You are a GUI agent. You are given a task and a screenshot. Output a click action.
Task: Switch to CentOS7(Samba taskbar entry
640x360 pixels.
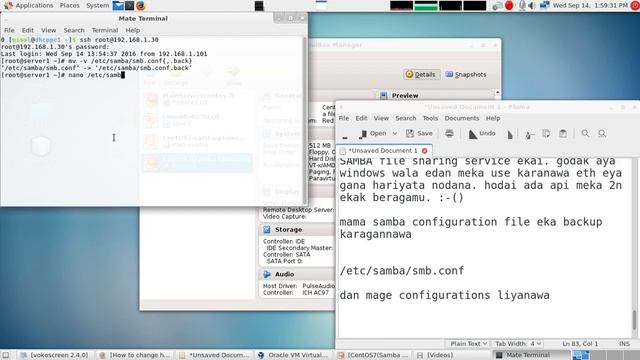pyautogui.click(x=372, y=355)
